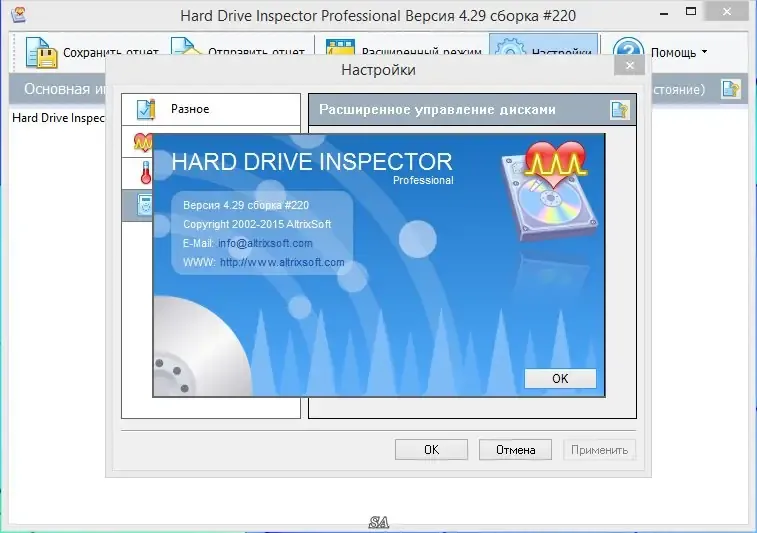Click the app icon in title bar
This screenshot has height=533, width=757.
18,15
